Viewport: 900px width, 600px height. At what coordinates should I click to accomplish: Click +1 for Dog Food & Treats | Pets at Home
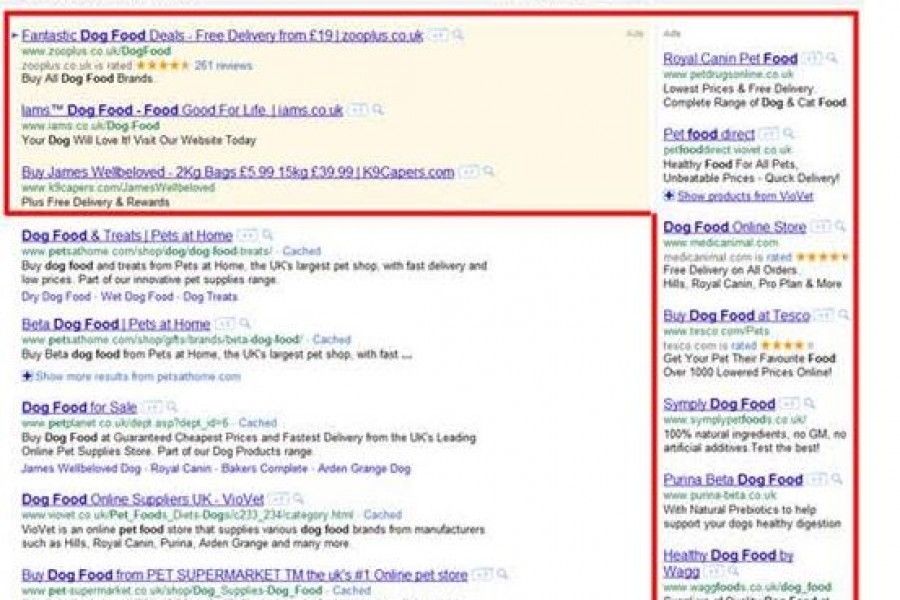(247, 235)
